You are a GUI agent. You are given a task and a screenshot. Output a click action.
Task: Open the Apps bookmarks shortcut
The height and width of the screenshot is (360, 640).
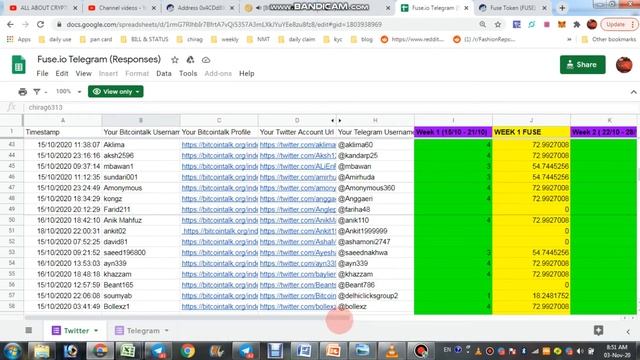tap(19, 40)
